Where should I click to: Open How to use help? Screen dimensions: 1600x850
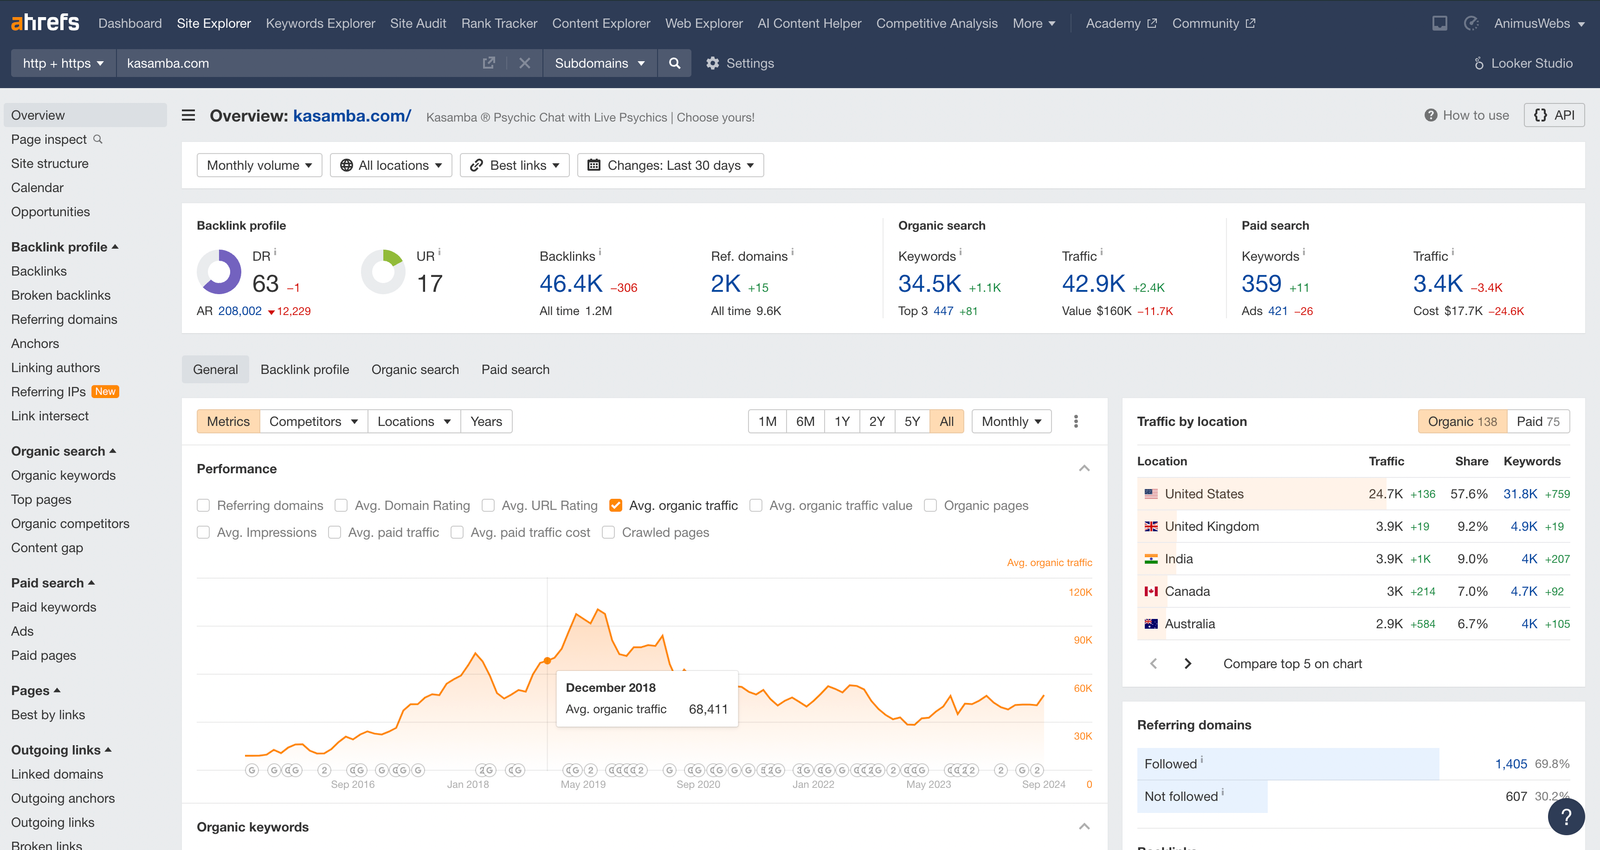pyautogui.click(x=1467, y=115)
